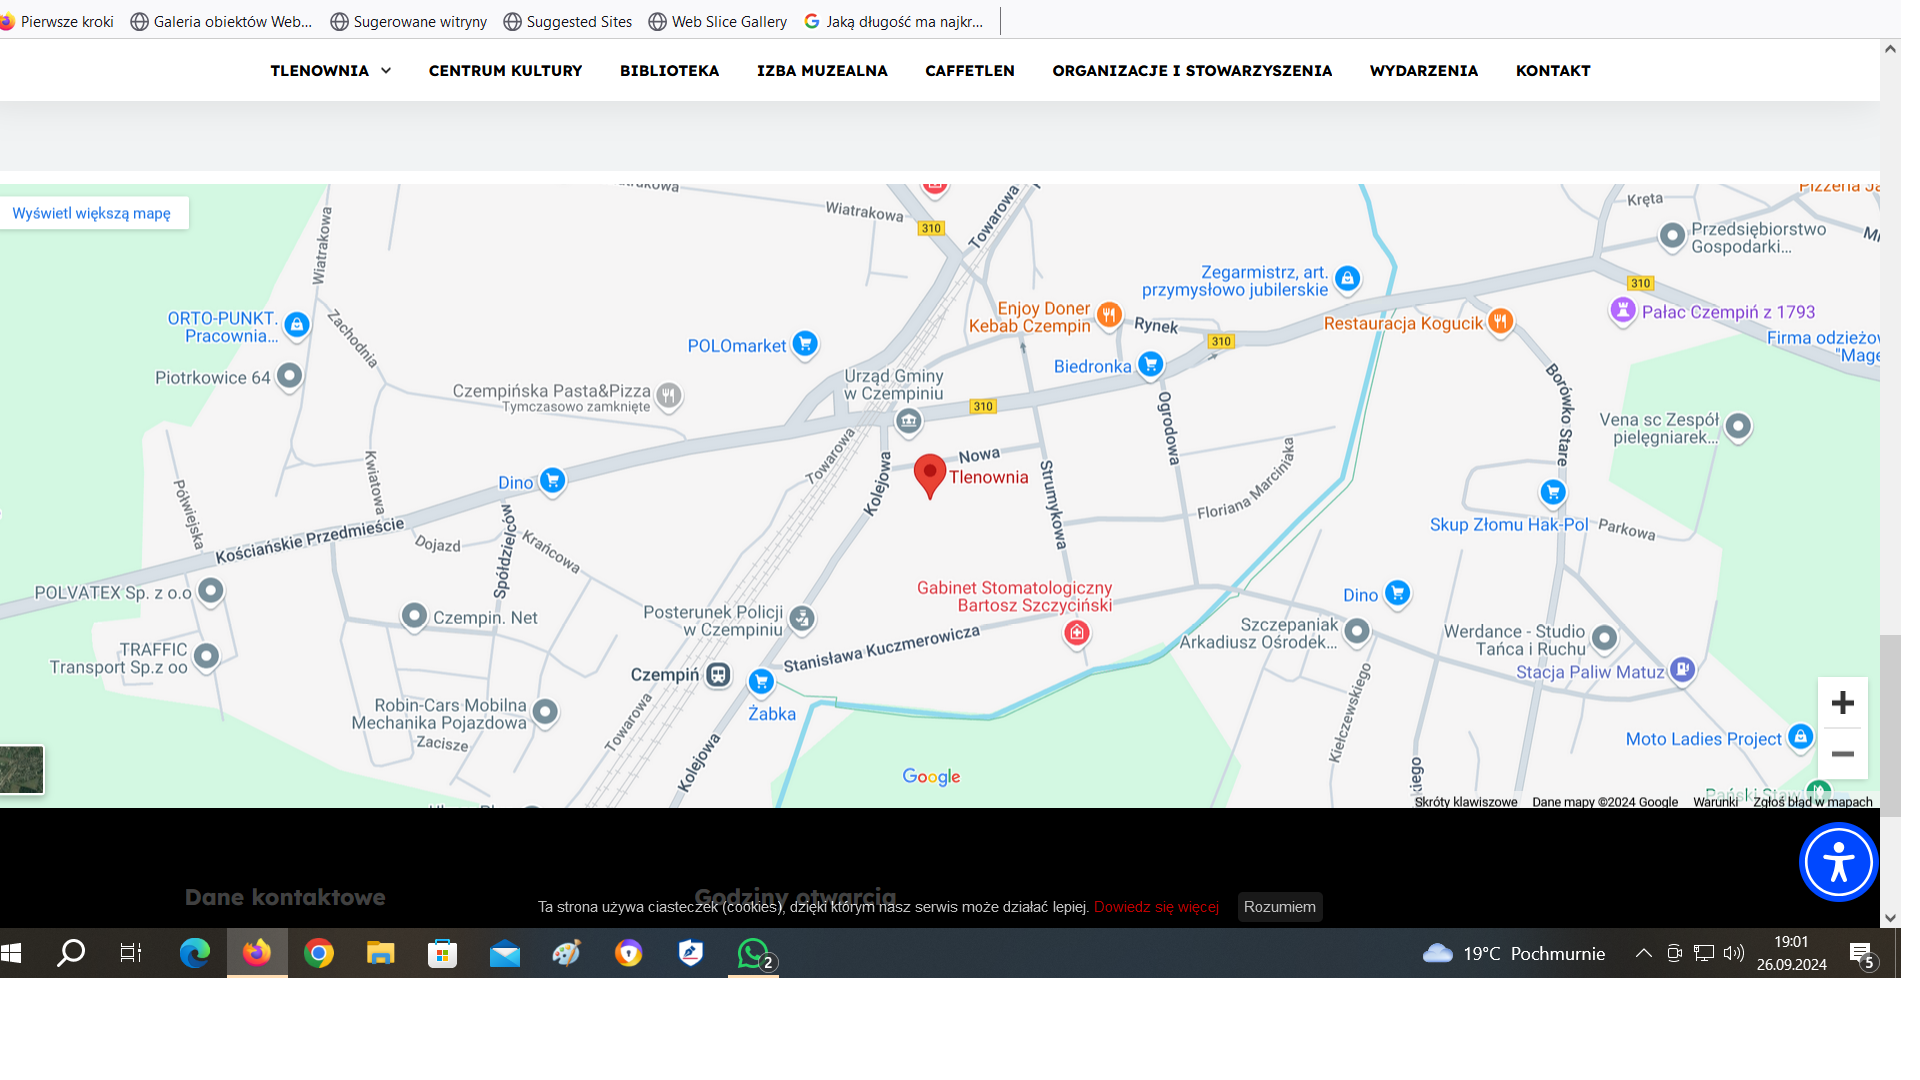Open Skróty klawiszowe map link
Image resolution: width=1920 pixels, height=1080 pixels.
1465,802
